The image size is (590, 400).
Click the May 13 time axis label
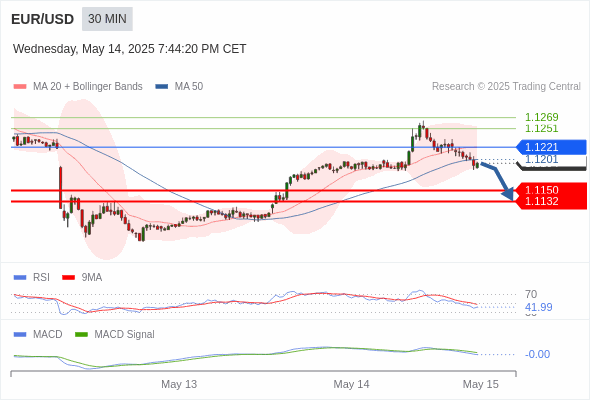pos(179,384)
